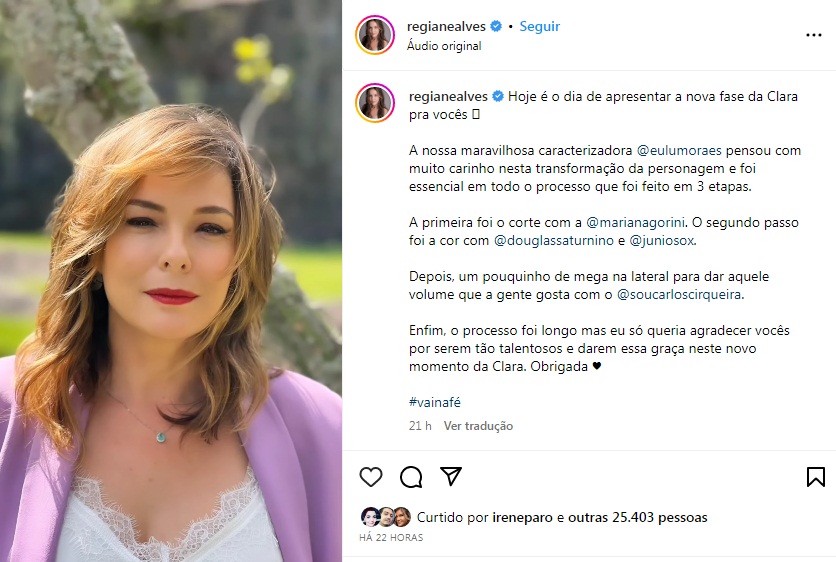This screenshot has width=836, height=562.
Task: Click the verified badge in the post header
Action: click(x=497, y=27)
